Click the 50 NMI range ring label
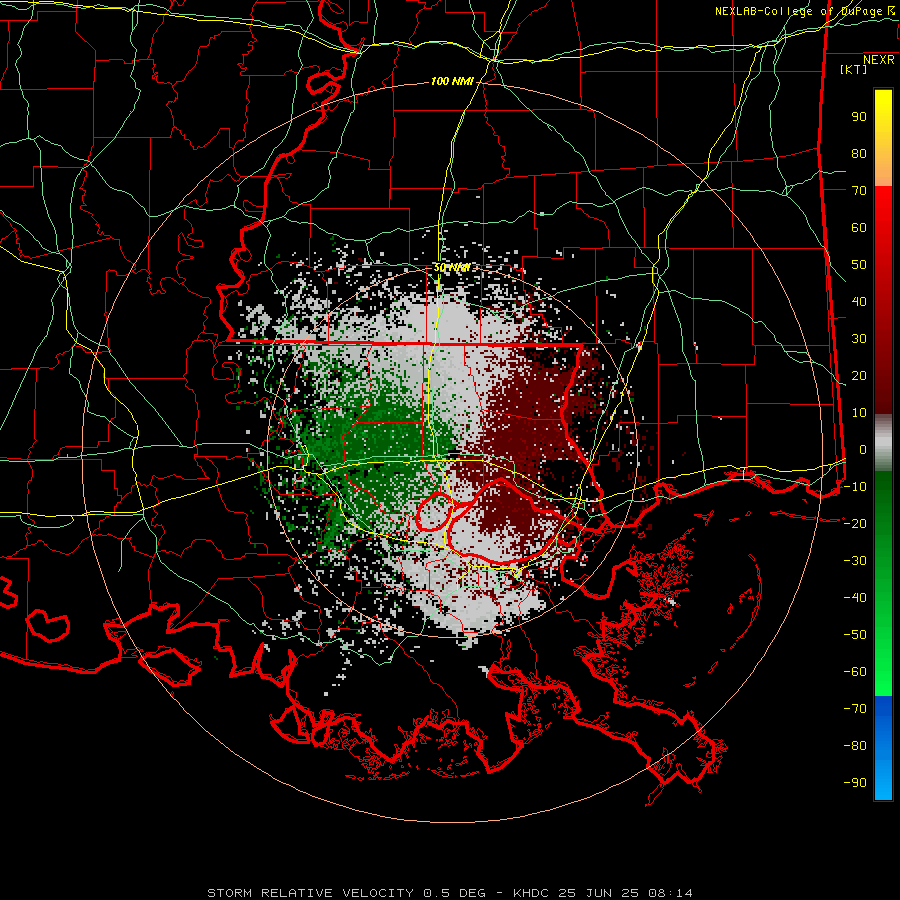This screenshot has width=900, height=900. tap(452, 267)
